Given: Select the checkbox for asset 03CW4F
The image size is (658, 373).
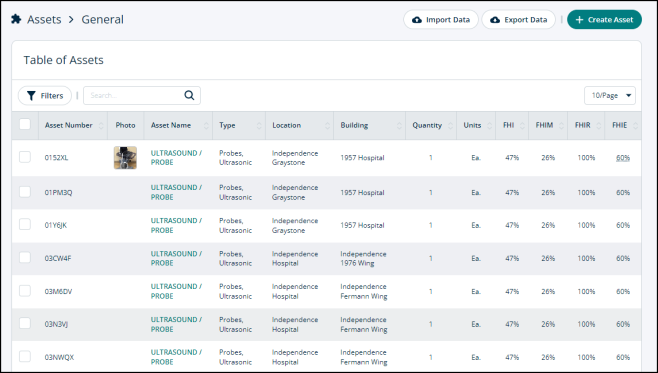Looking at the screenshot, I should tap(25, 257).
